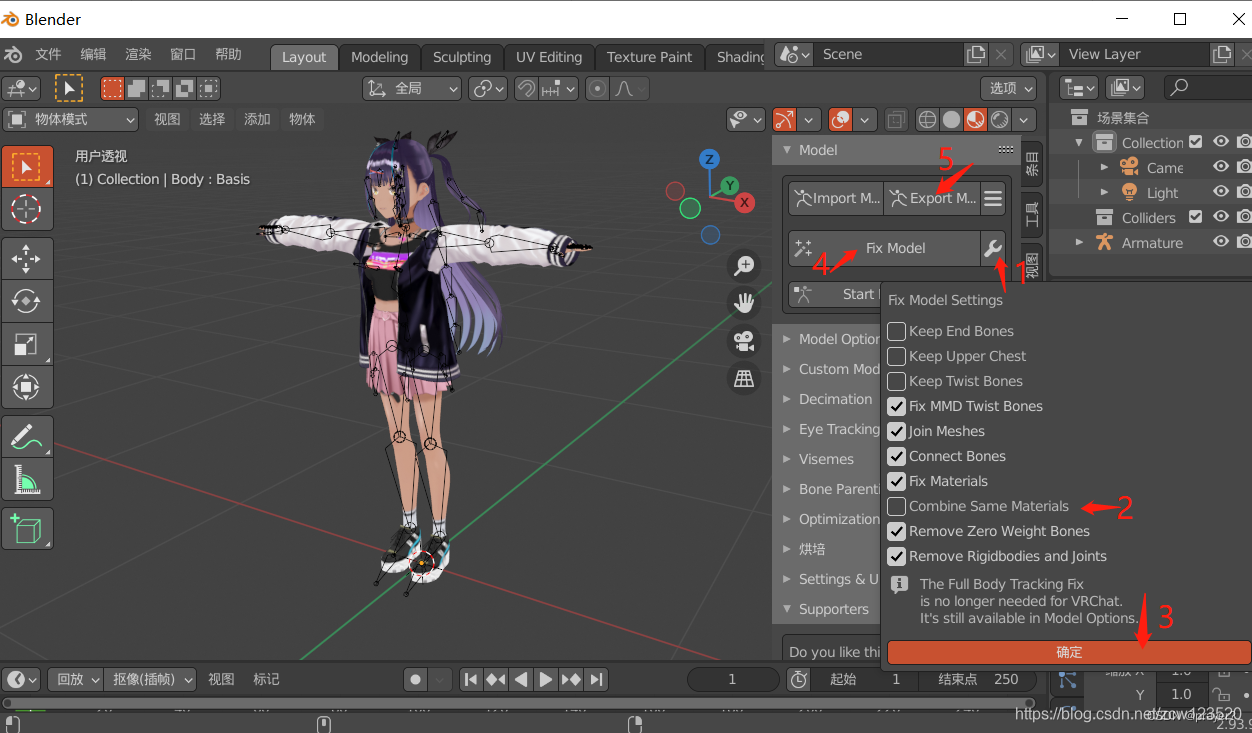
Task: Select the Move tool
Action: (x=26, y=259)
